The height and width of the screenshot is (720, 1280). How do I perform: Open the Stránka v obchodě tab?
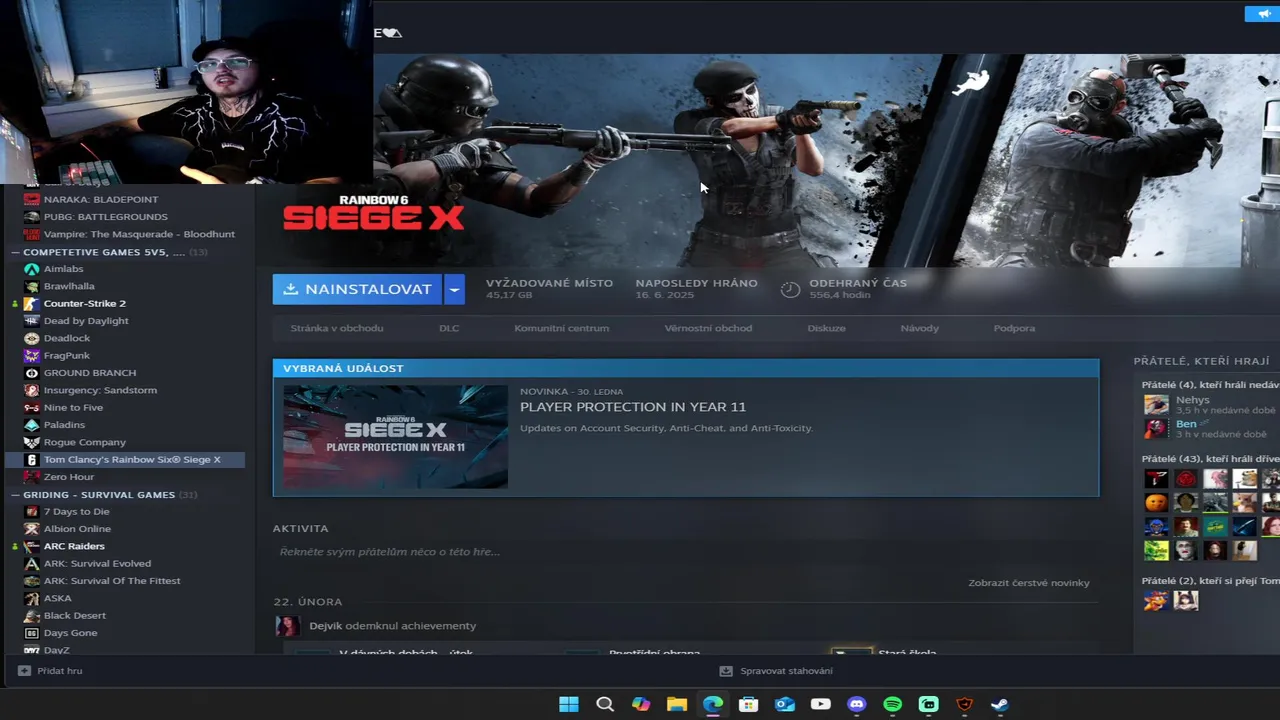[x=337, y=328]
